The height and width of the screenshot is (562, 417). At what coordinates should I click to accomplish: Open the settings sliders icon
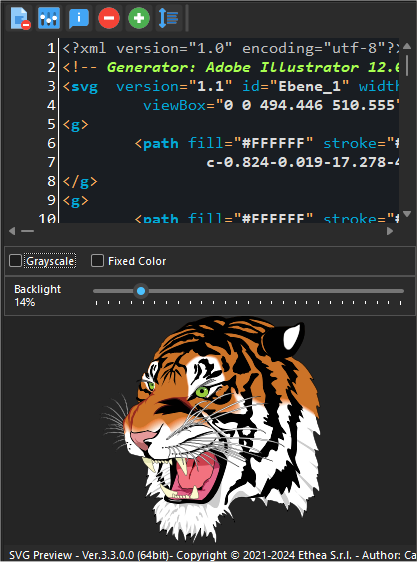[49, 18]
